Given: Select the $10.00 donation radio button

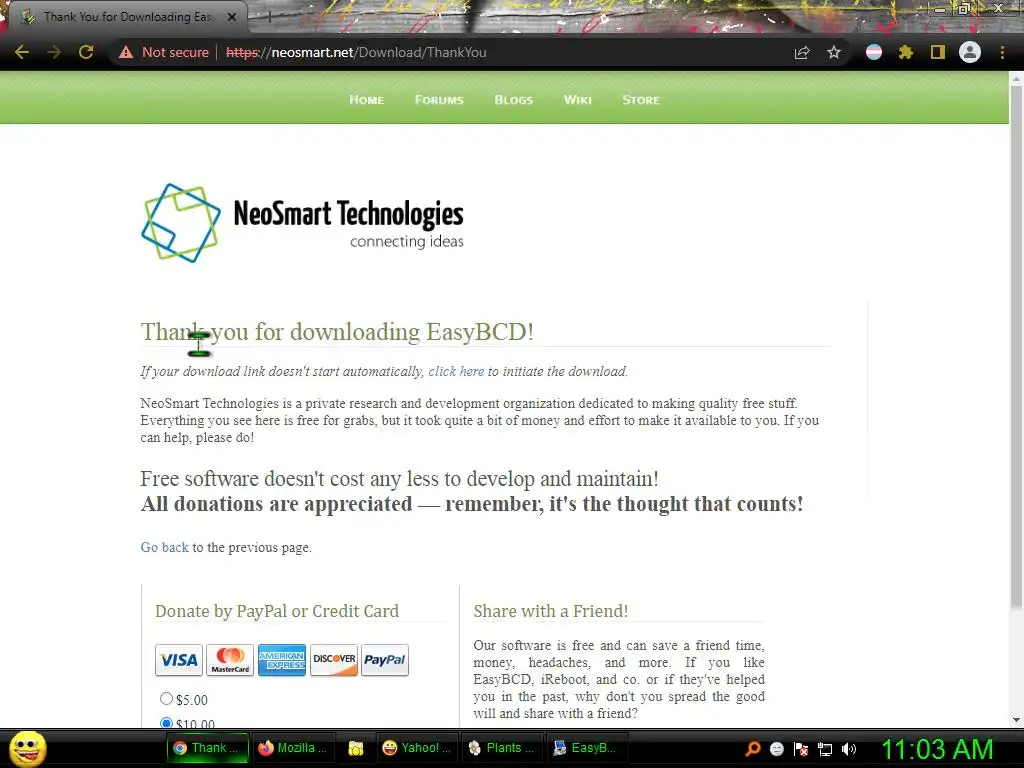Looking at the screenshot, I should click(x=167, y=723).
